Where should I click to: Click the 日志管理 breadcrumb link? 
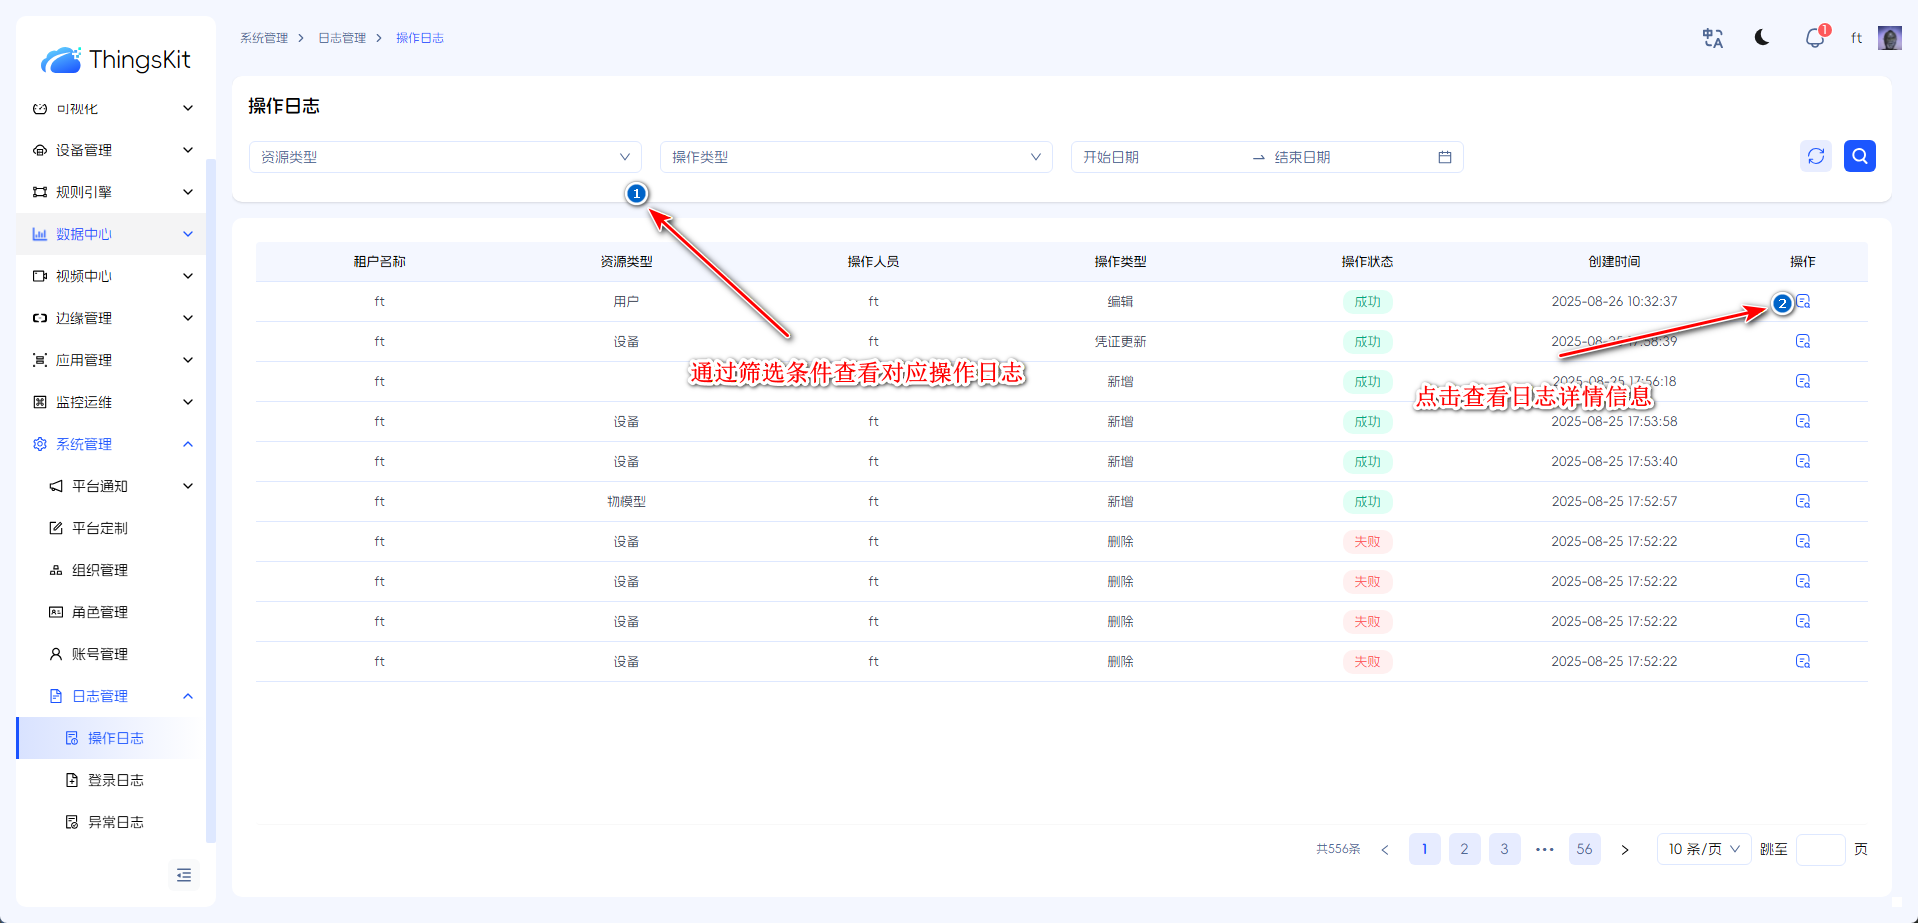tap(342, 38)
